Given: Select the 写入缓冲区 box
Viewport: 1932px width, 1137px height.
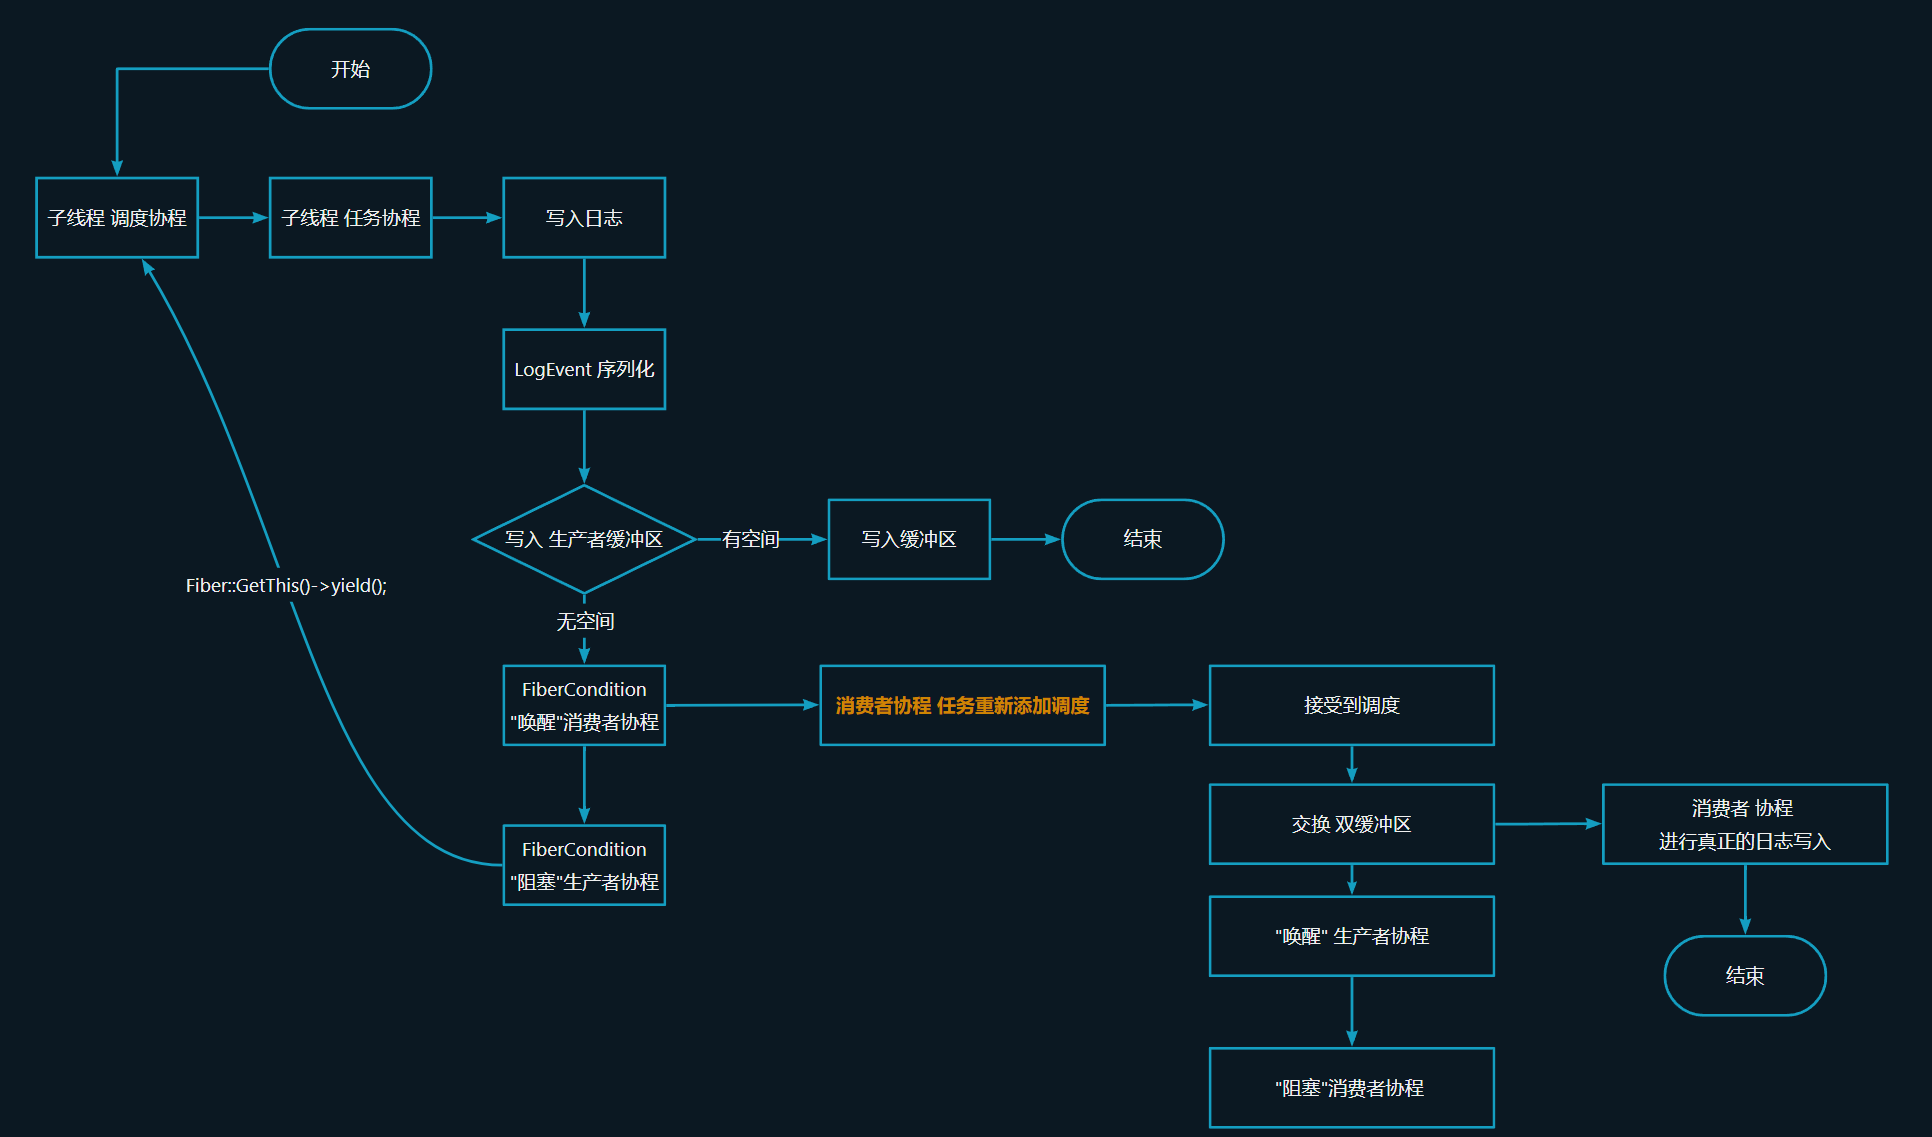Looking at the screenshot, I should pos(909,539).
